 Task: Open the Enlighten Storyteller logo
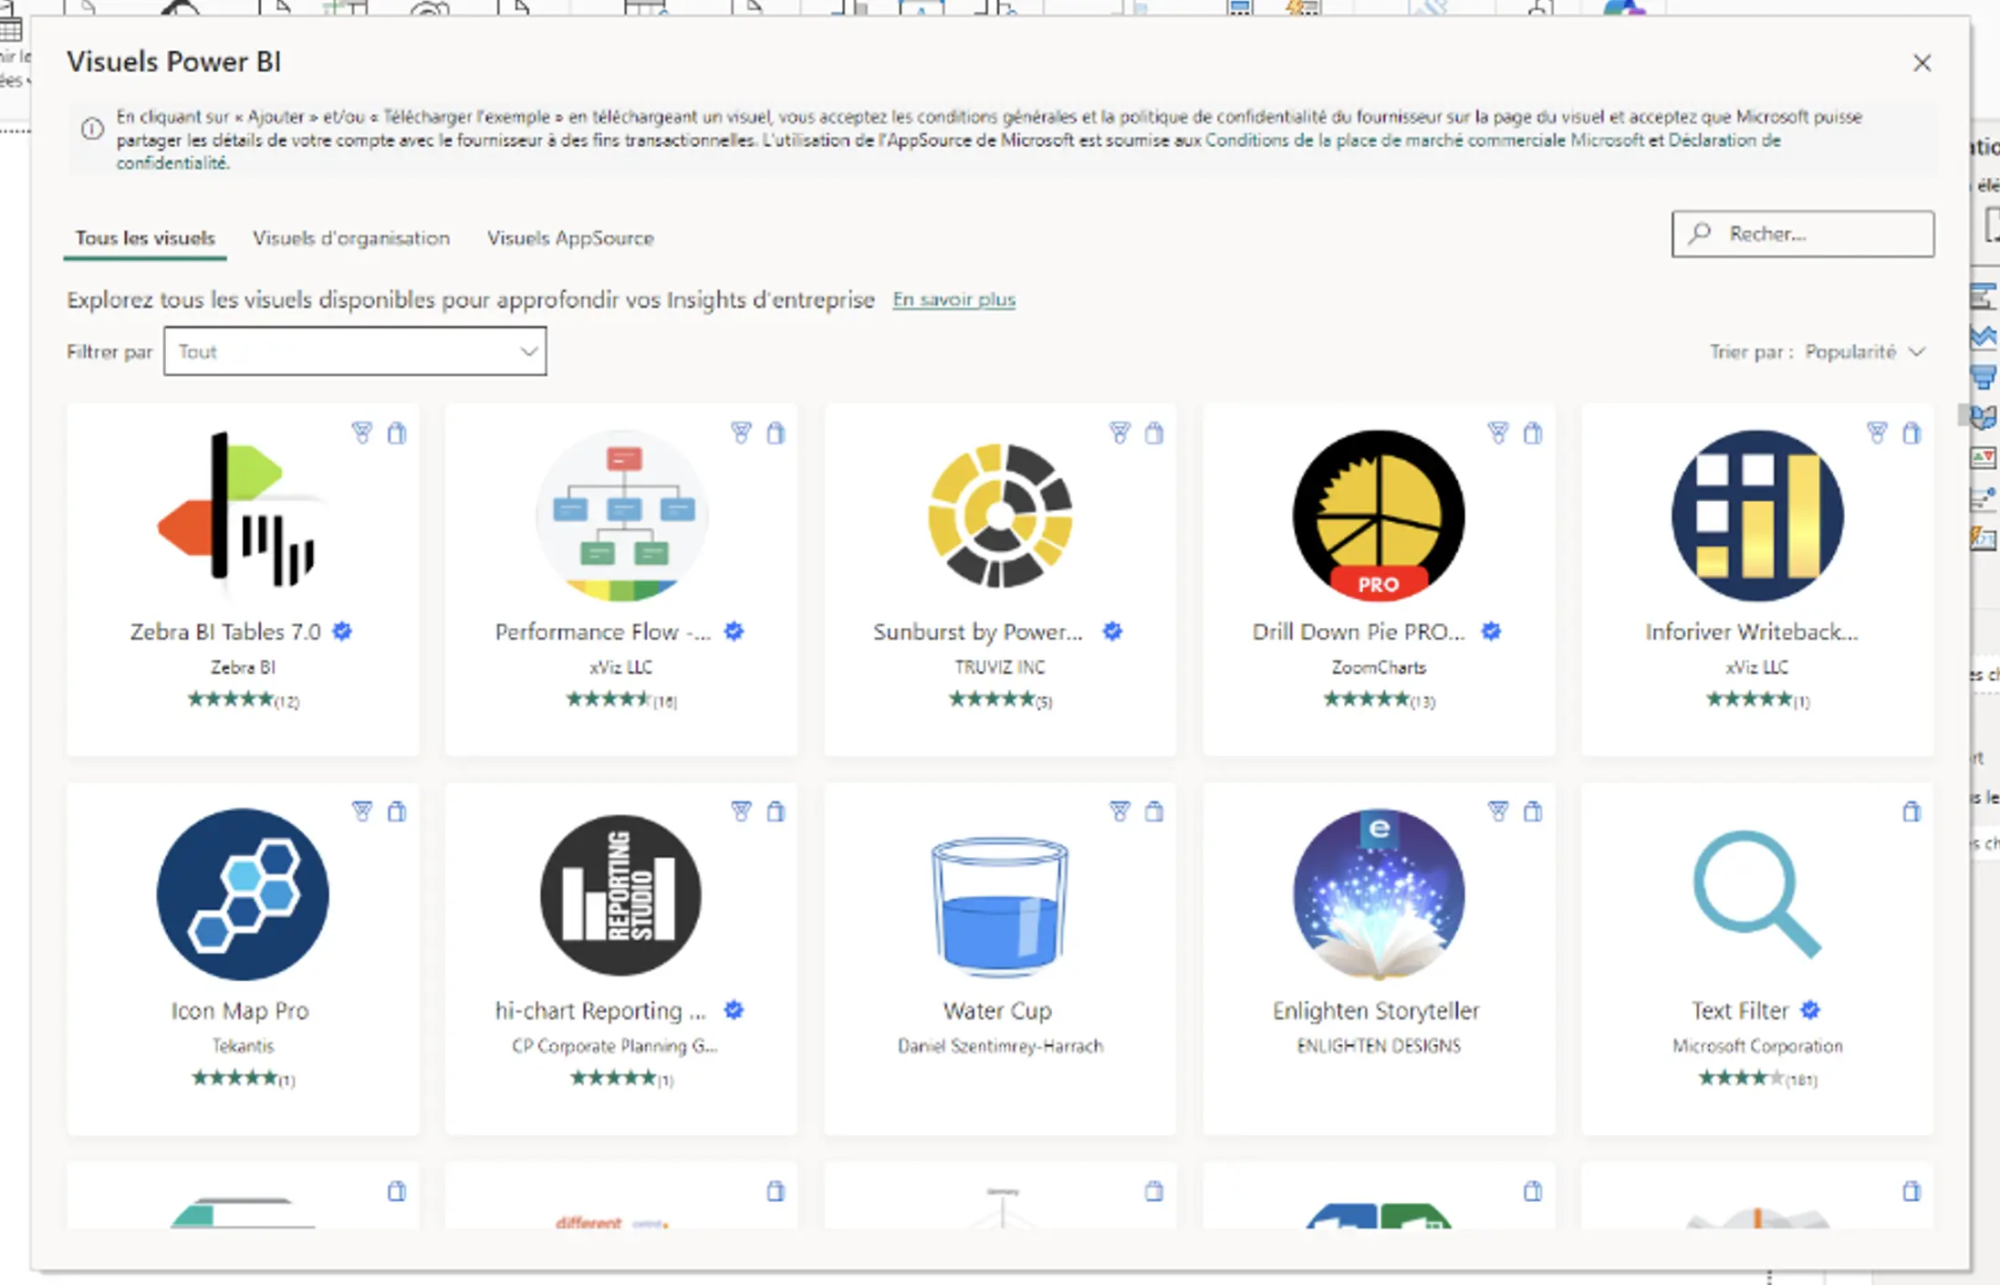pos(1378,894)
